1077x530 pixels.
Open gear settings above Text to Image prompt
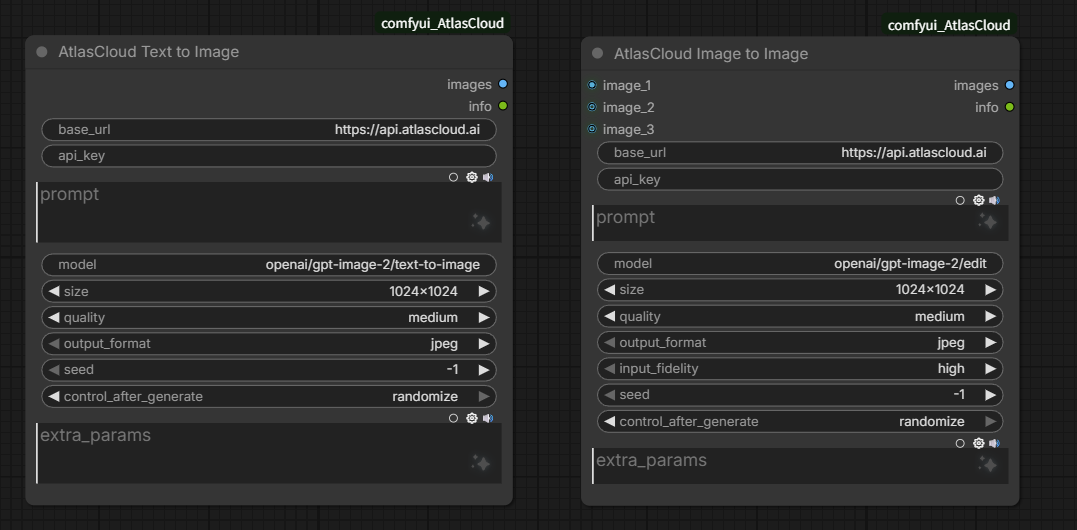tap(471, 177)
